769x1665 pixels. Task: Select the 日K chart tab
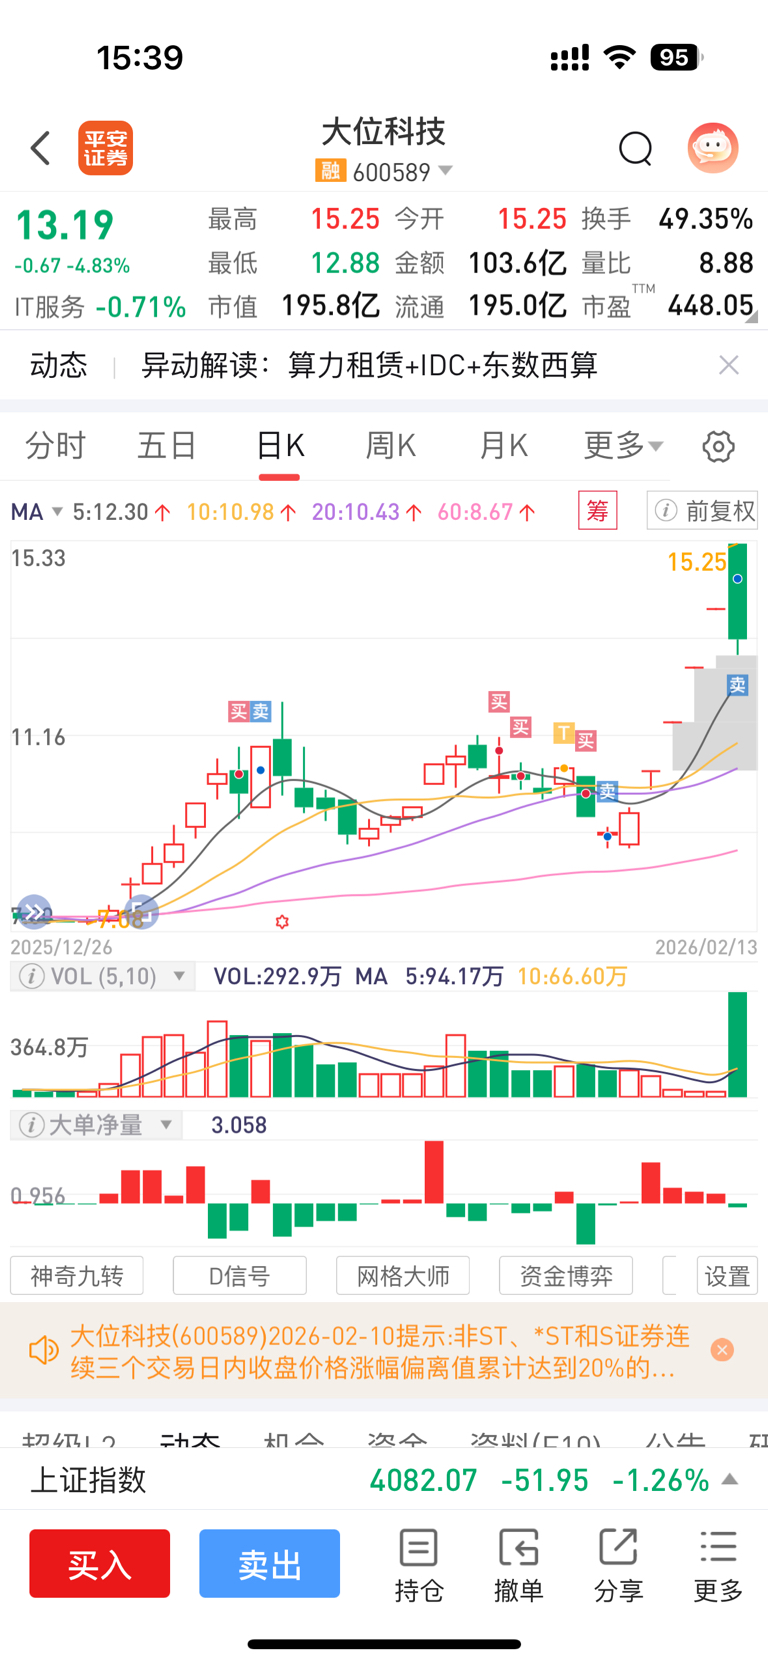(280, 445)
